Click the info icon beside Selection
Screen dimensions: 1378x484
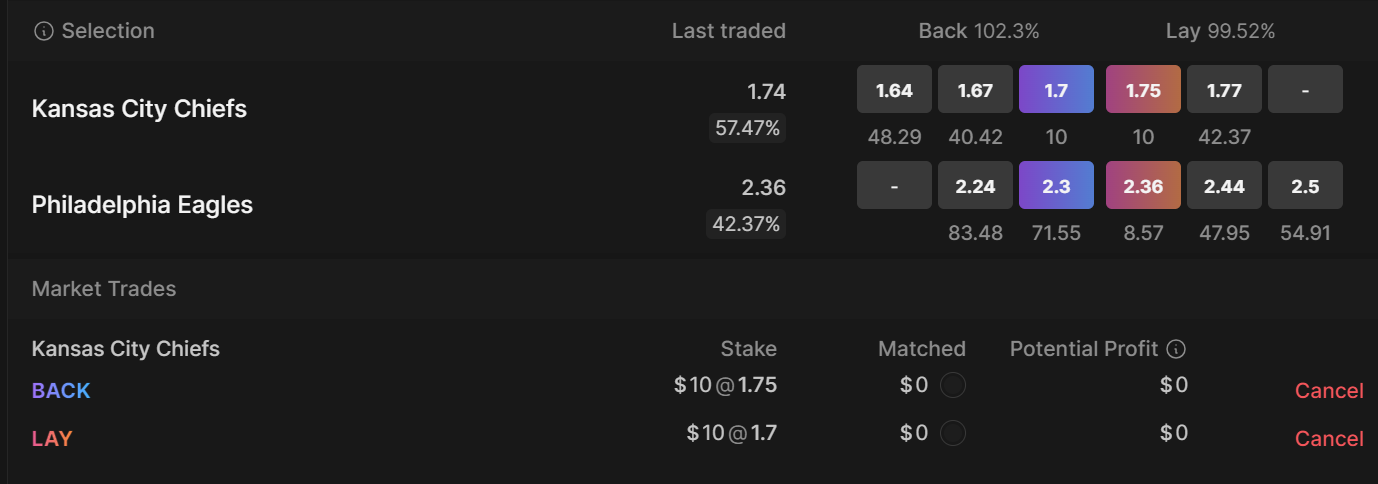(x=43, y=32)
